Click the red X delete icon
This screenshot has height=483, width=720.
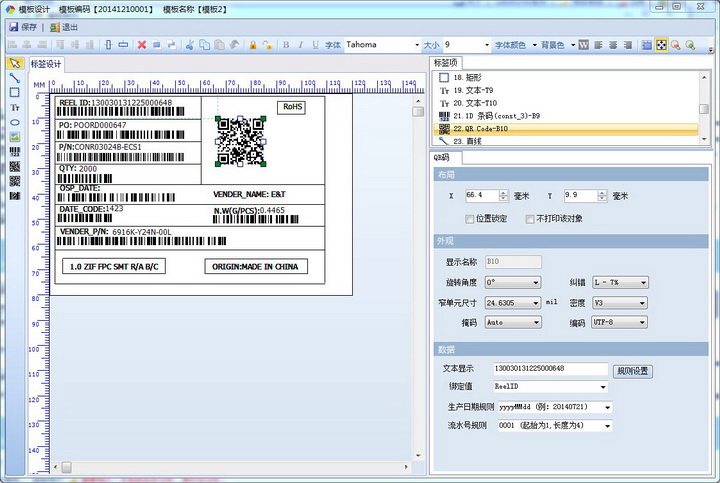(142, 45)
